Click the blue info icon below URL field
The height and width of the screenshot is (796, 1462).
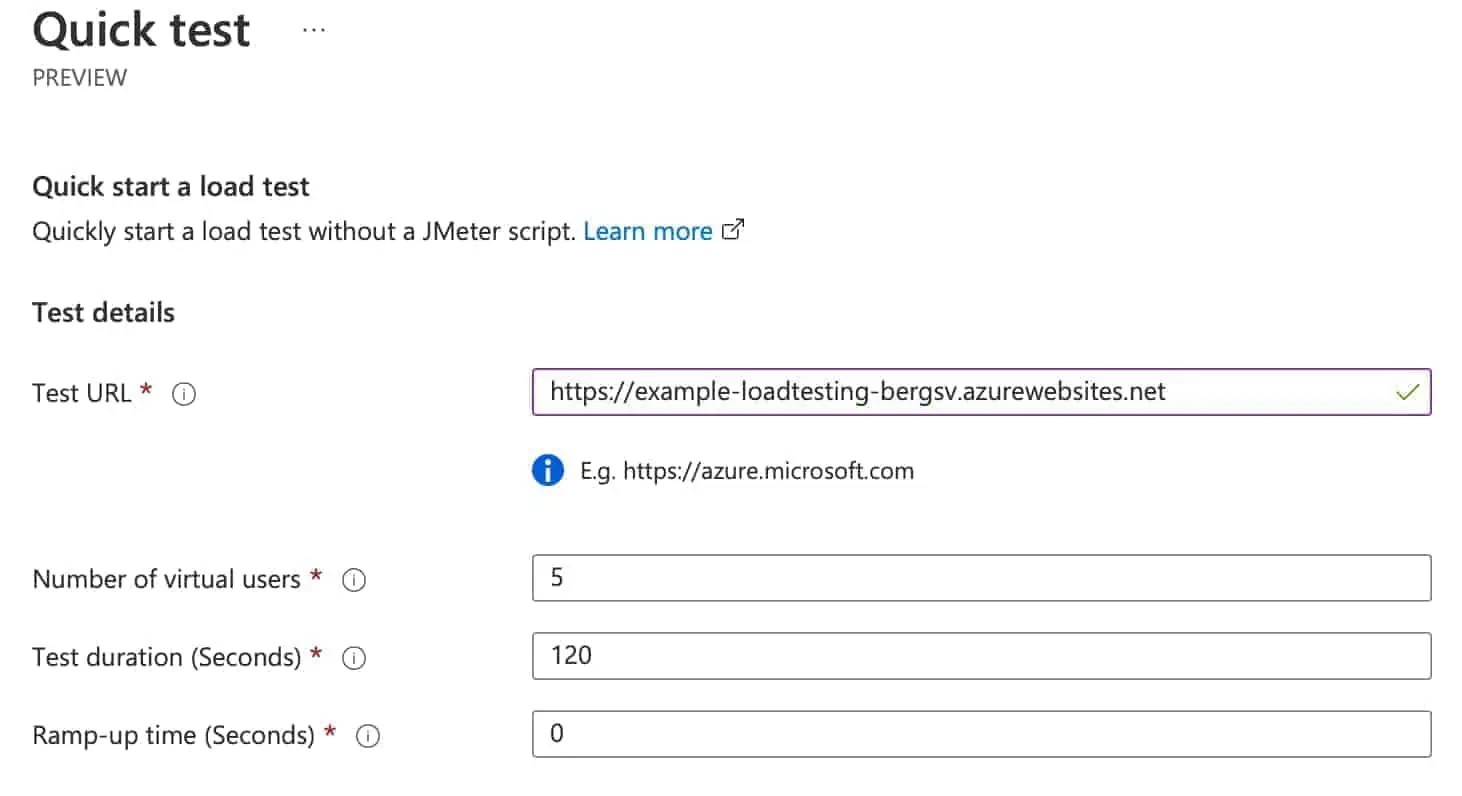point(548,469)
